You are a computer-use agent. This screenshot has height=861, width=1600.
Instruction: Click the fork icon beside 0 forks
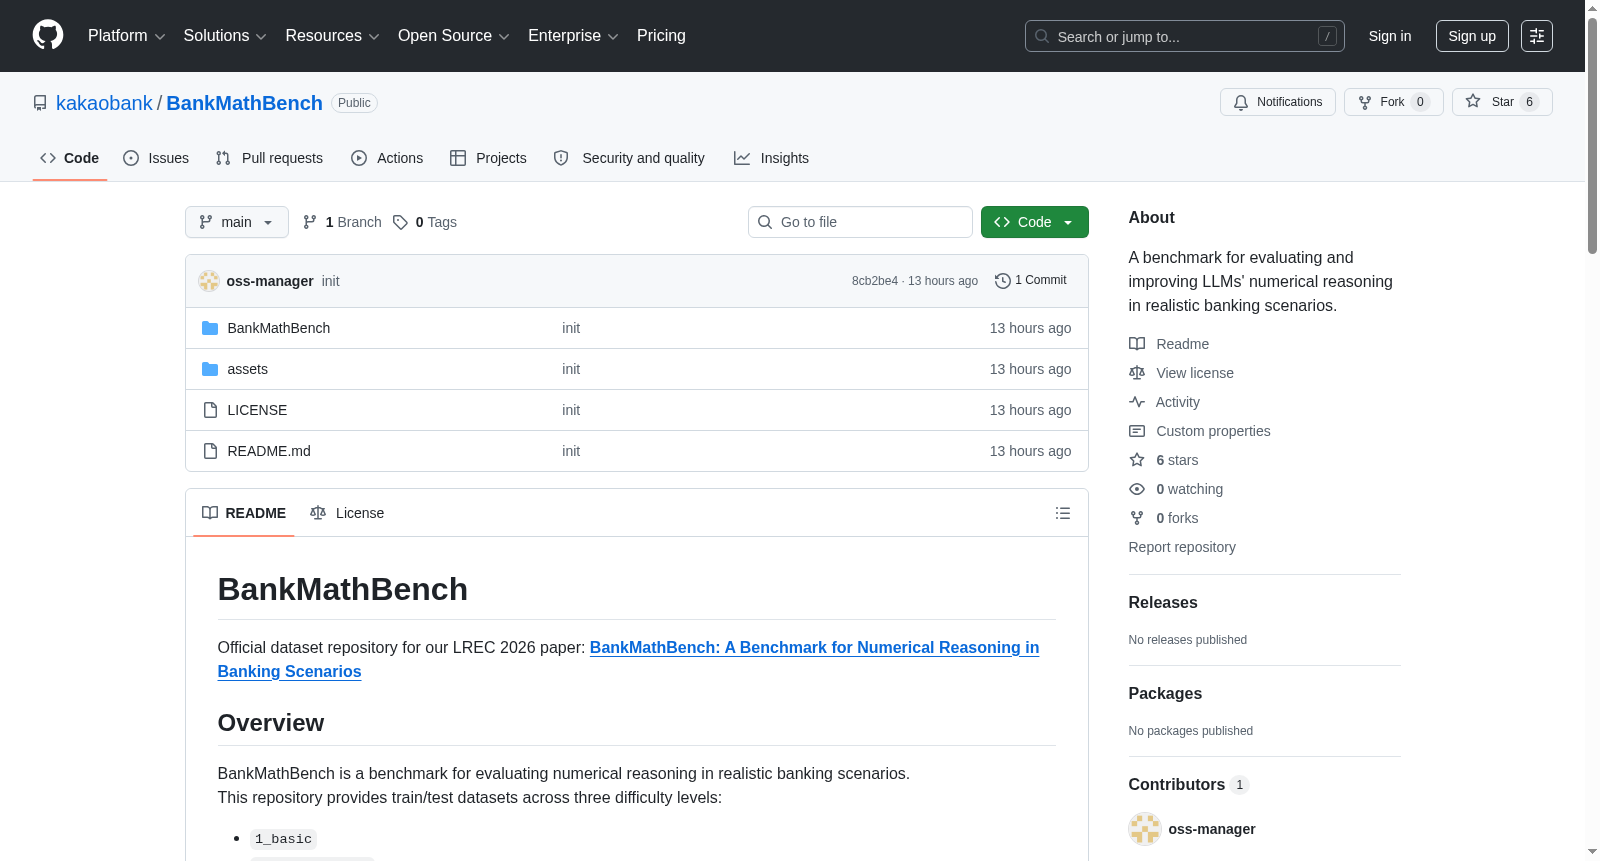click(1137, 518)
